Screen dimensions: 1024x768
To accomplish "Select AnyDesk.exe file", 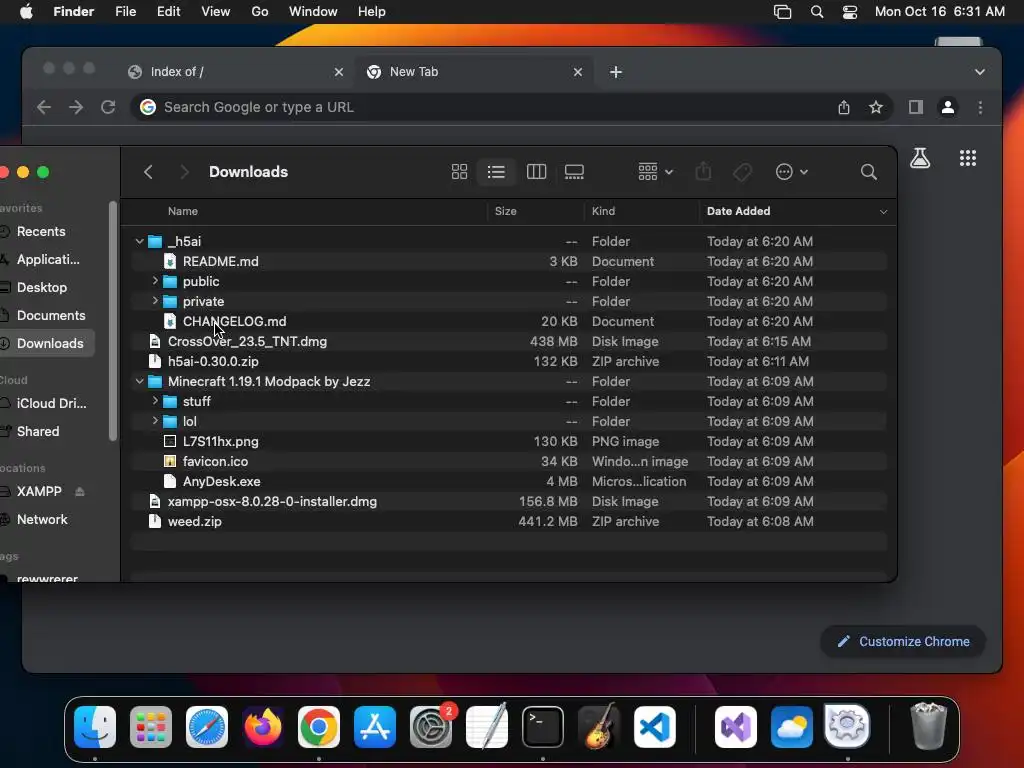I will 508,481.
